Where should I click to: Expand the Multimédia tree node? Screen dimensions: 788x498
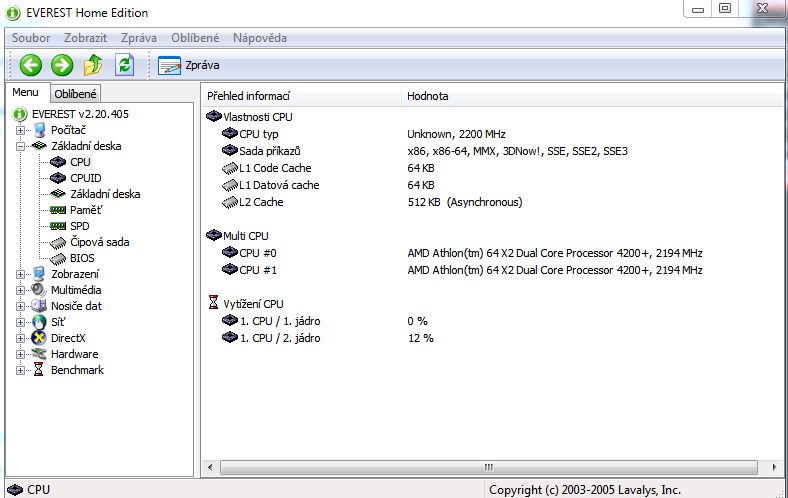pos(20,290)
